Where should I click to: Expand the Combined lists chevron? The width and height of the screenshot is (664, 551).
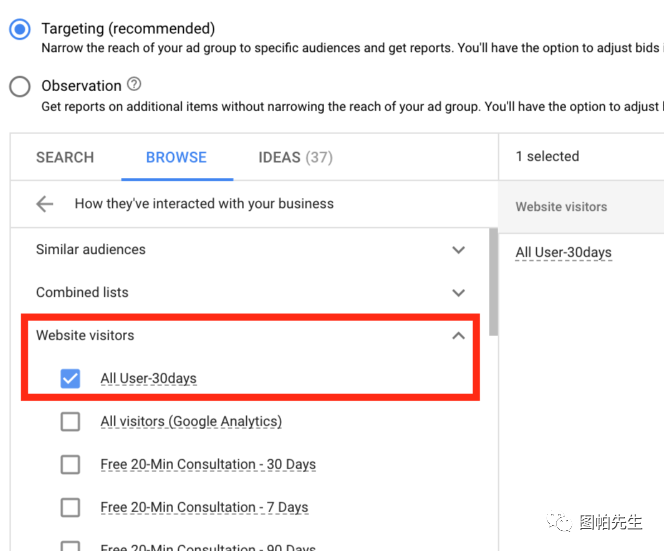(458, 293)
